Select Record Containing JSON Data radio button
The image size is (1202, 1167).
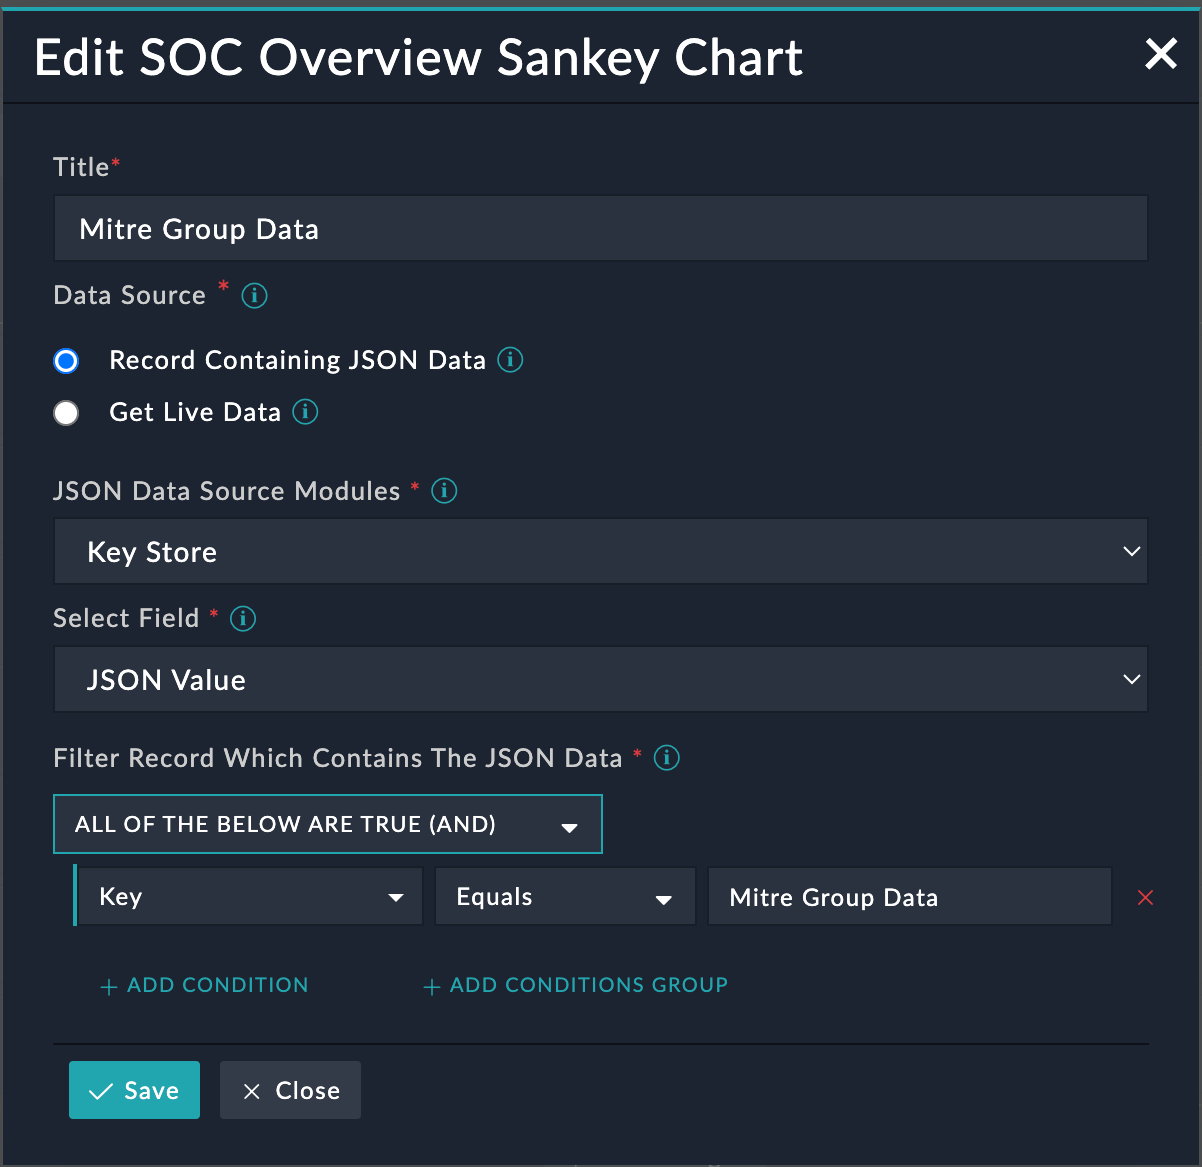[x=66, y=361]
